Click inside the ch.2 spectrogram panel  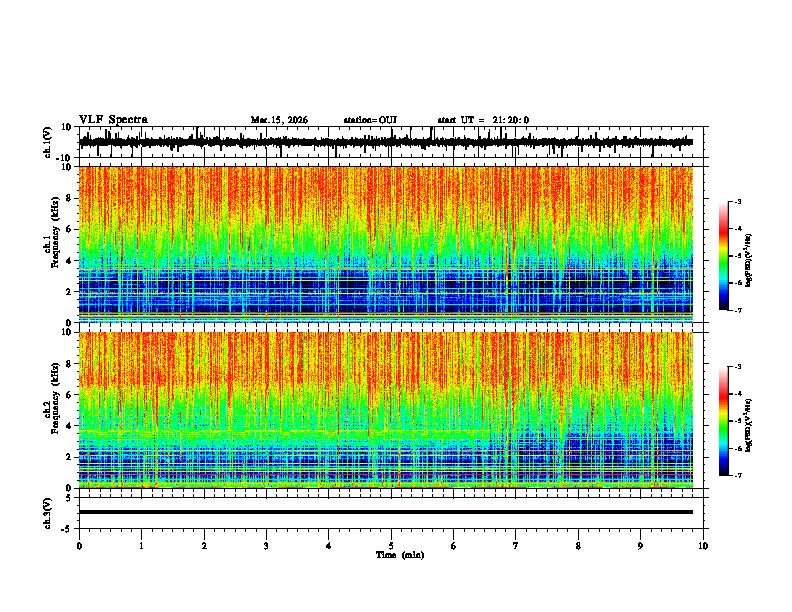pyautogui.click(x=386, y=410)
